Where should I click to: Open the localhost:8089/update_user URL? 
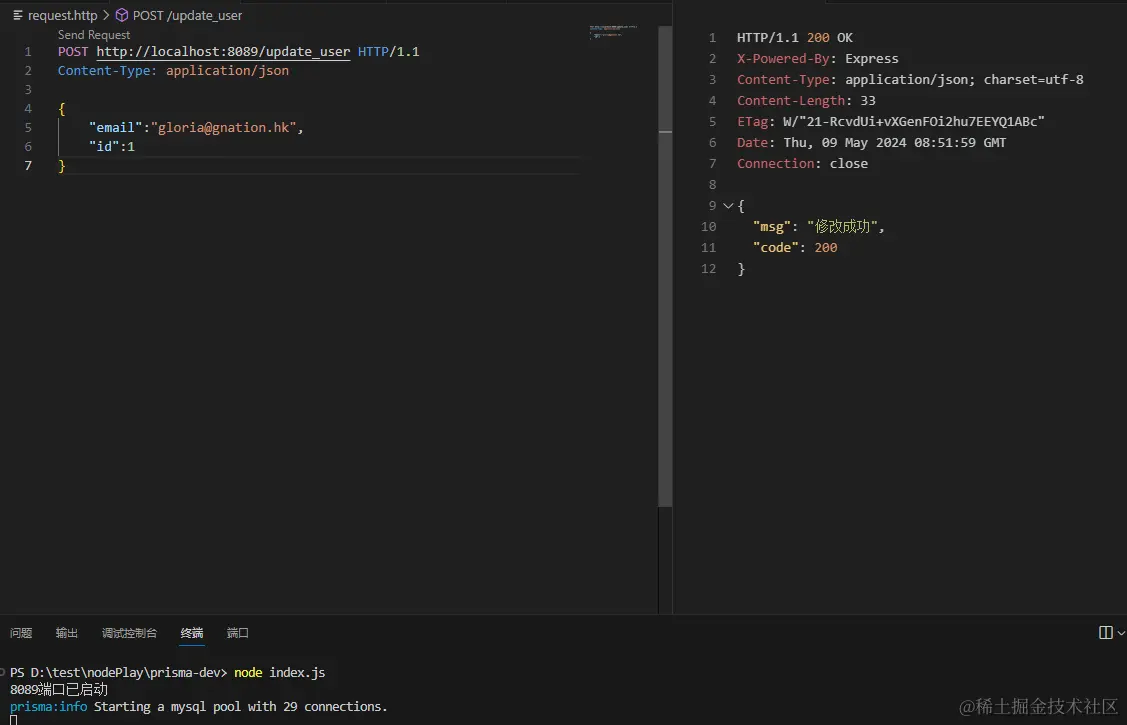(x=223, y=52)
